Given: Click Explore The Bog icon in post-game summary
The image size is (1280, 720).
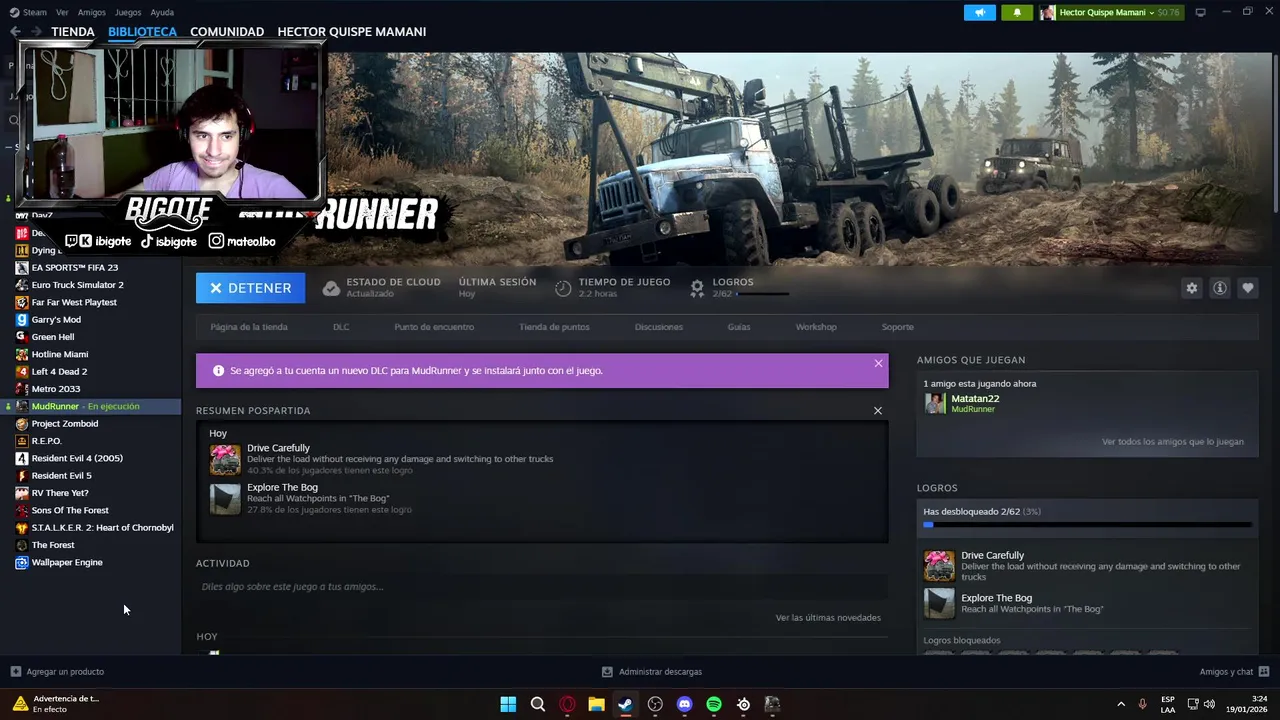Looking at the screenshot, I should tap(225, 498).
